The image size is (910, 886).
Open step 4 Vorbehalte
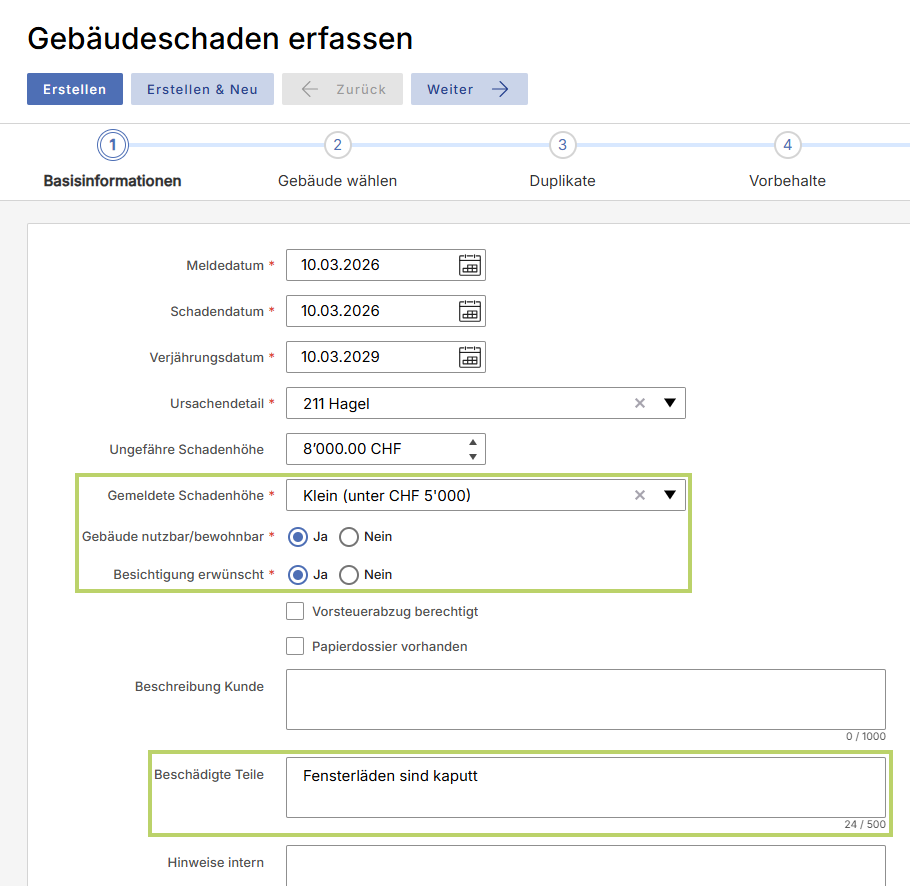[x=787, y=146]
